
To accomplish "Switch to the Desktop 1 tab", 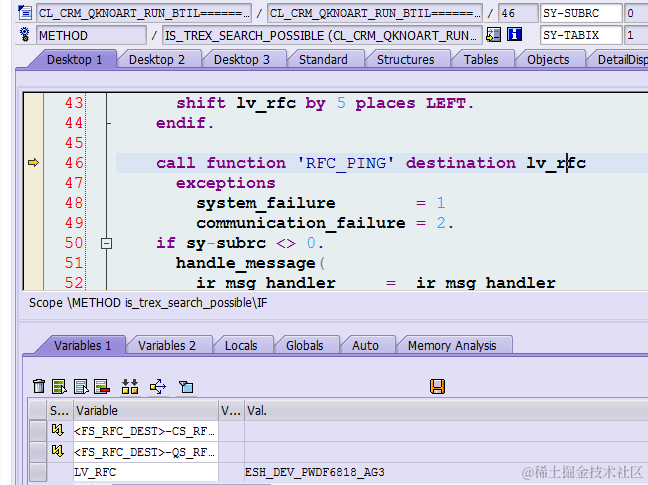I will [74, 59].
